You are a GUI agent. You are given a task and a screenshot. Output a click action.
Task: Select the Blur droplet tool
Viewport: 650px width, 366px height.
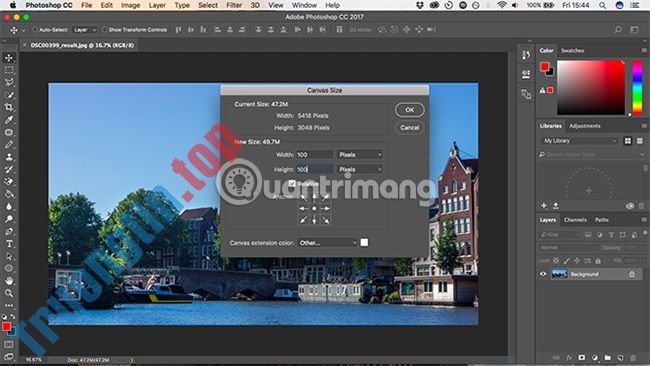[9, 206]
